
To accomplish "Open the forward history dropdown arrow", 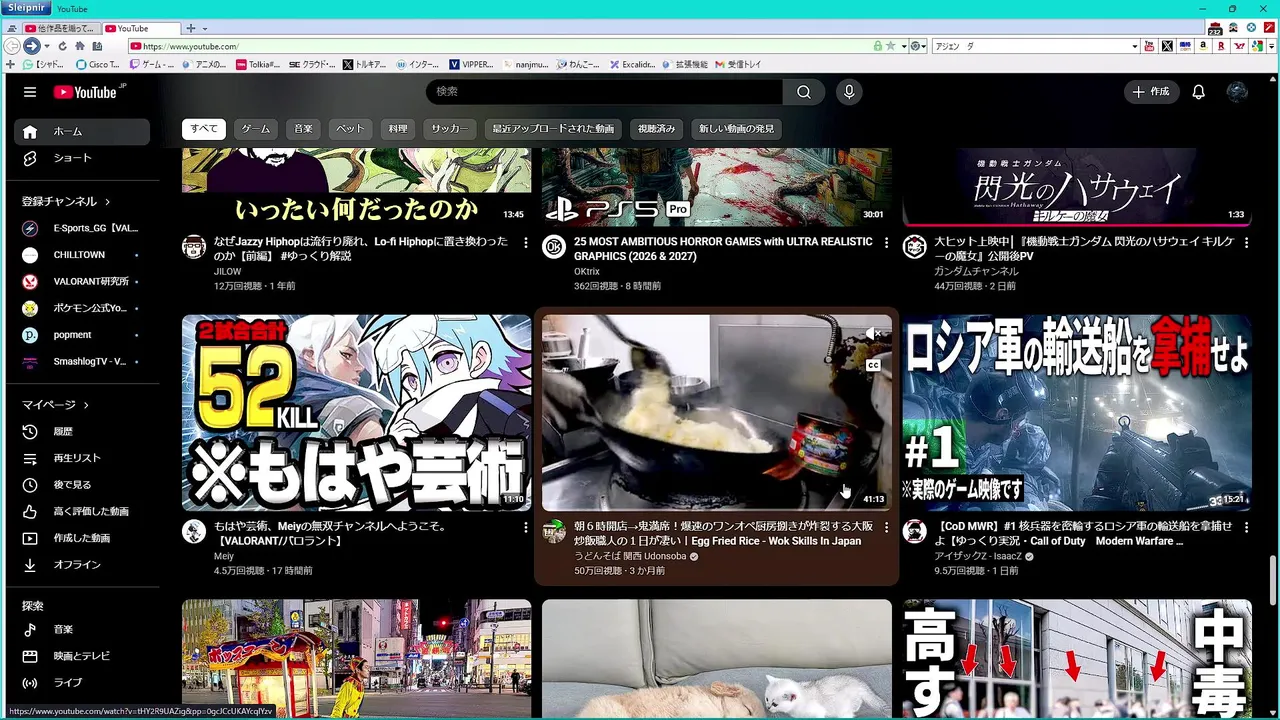I will point(46,46).
